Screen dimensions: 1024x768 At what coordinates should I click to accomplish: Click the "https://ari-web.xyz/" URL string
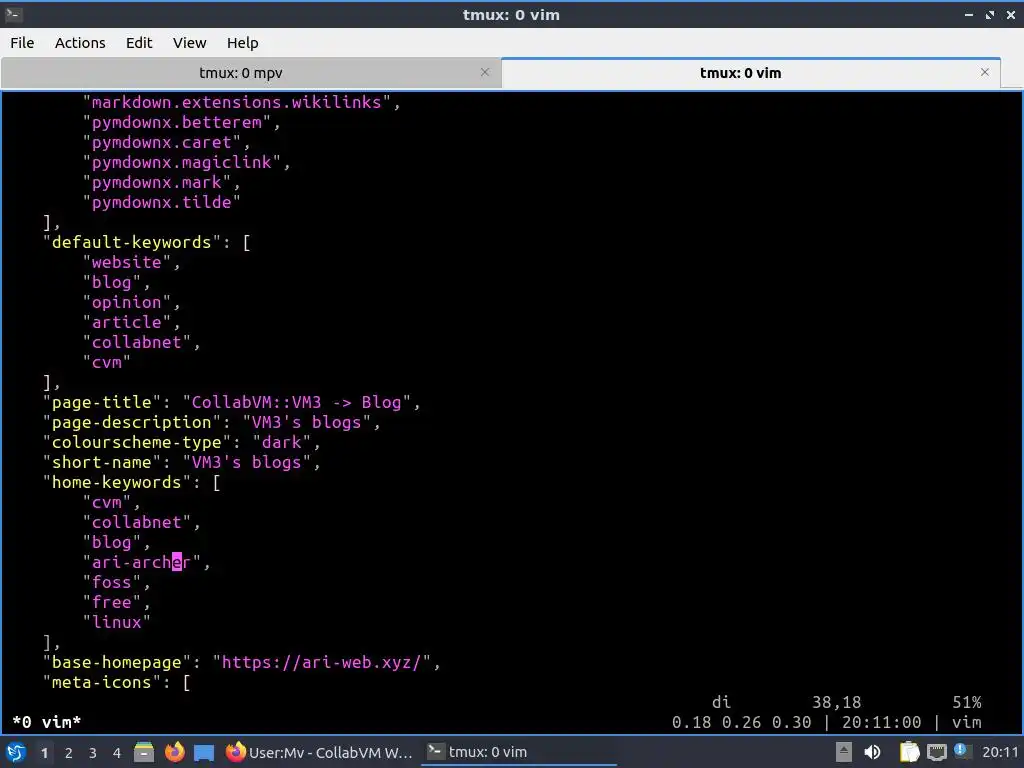(322, 662)
